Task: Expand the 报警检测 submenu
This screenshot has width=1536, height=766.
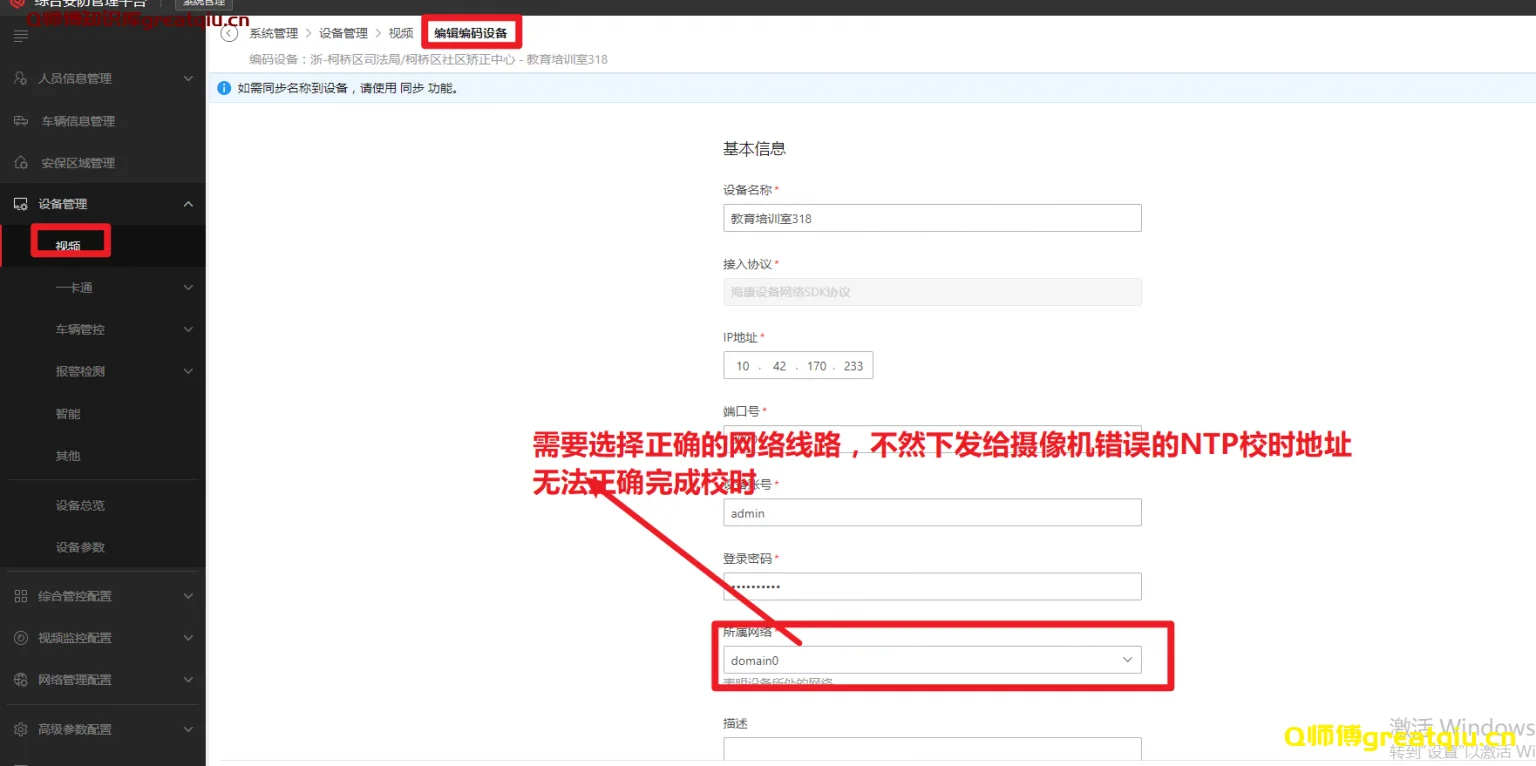Action: point(188,371)
